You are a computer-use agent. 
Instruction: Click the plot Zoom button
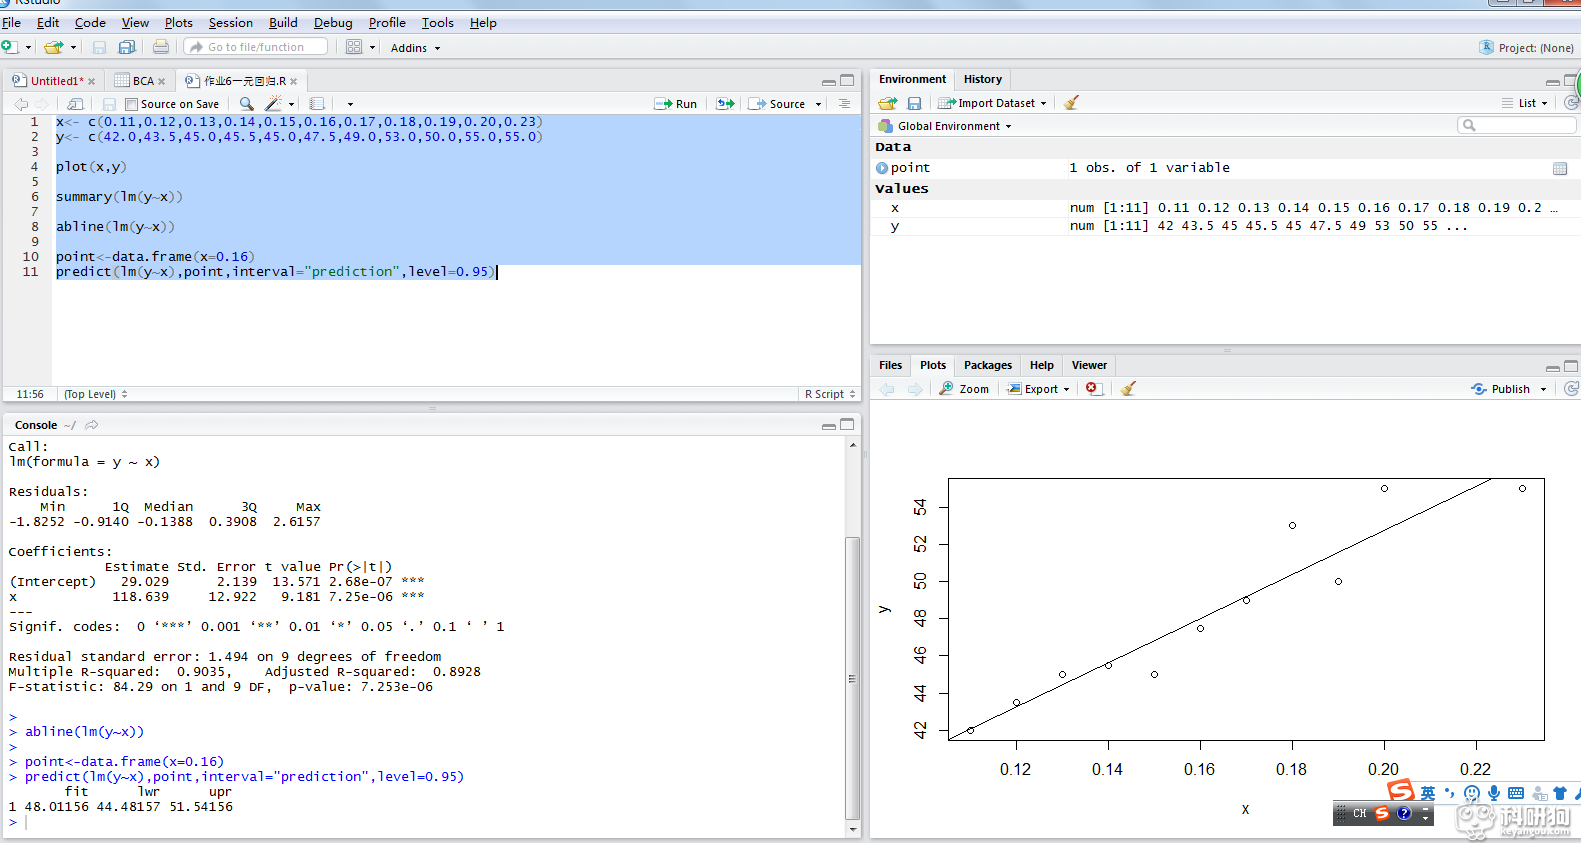(x=965, y=389)
